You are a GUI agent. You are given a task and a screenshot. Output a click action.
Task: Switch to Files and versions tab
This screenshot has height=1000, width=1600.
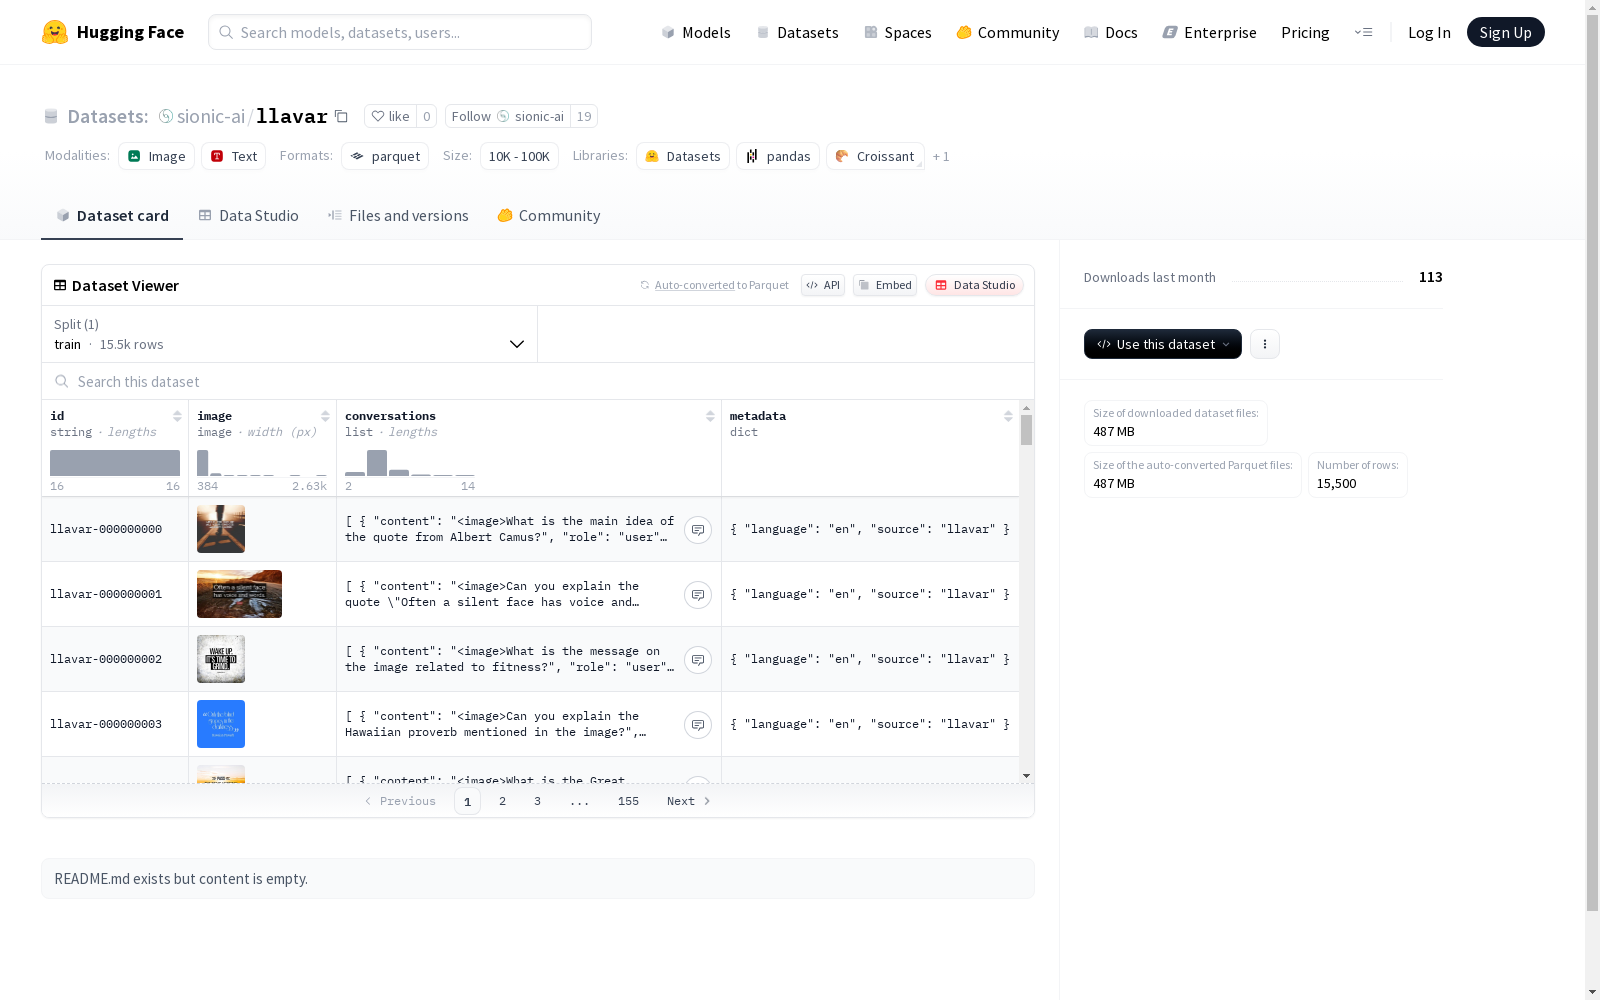[398, 216]
